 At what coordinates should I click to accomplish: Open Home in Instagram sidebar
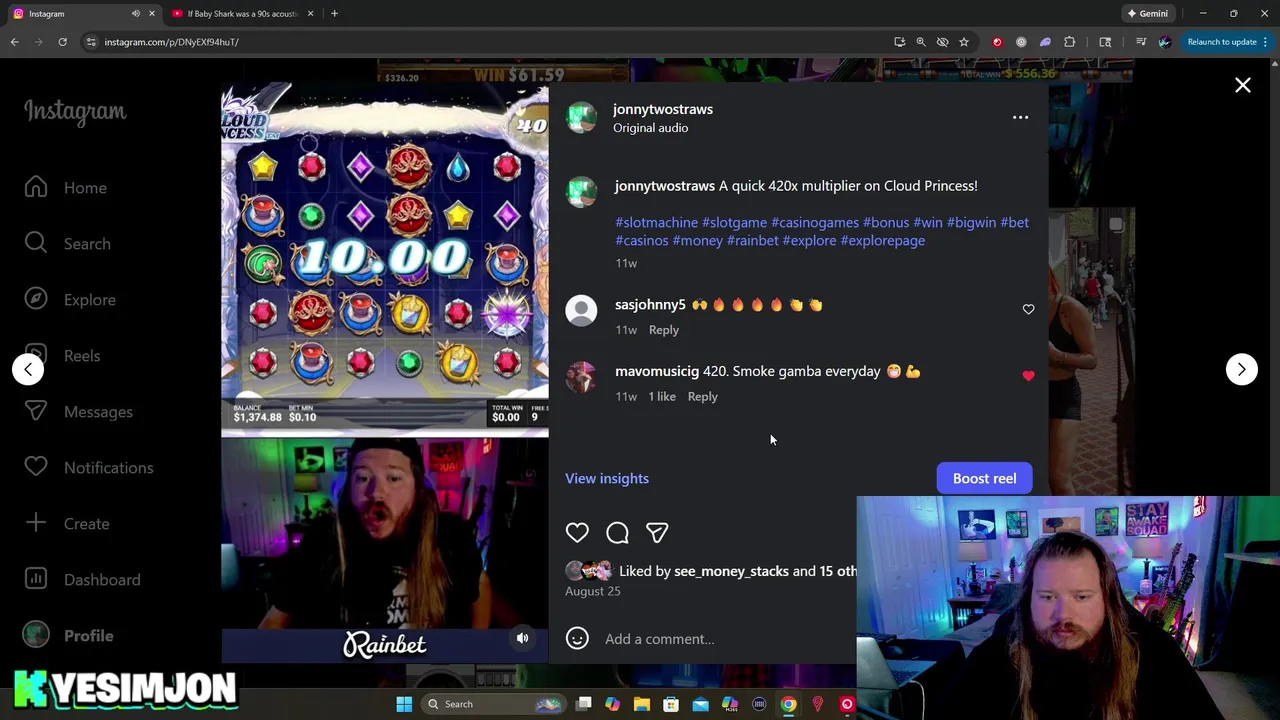click(x=66, y=188)
